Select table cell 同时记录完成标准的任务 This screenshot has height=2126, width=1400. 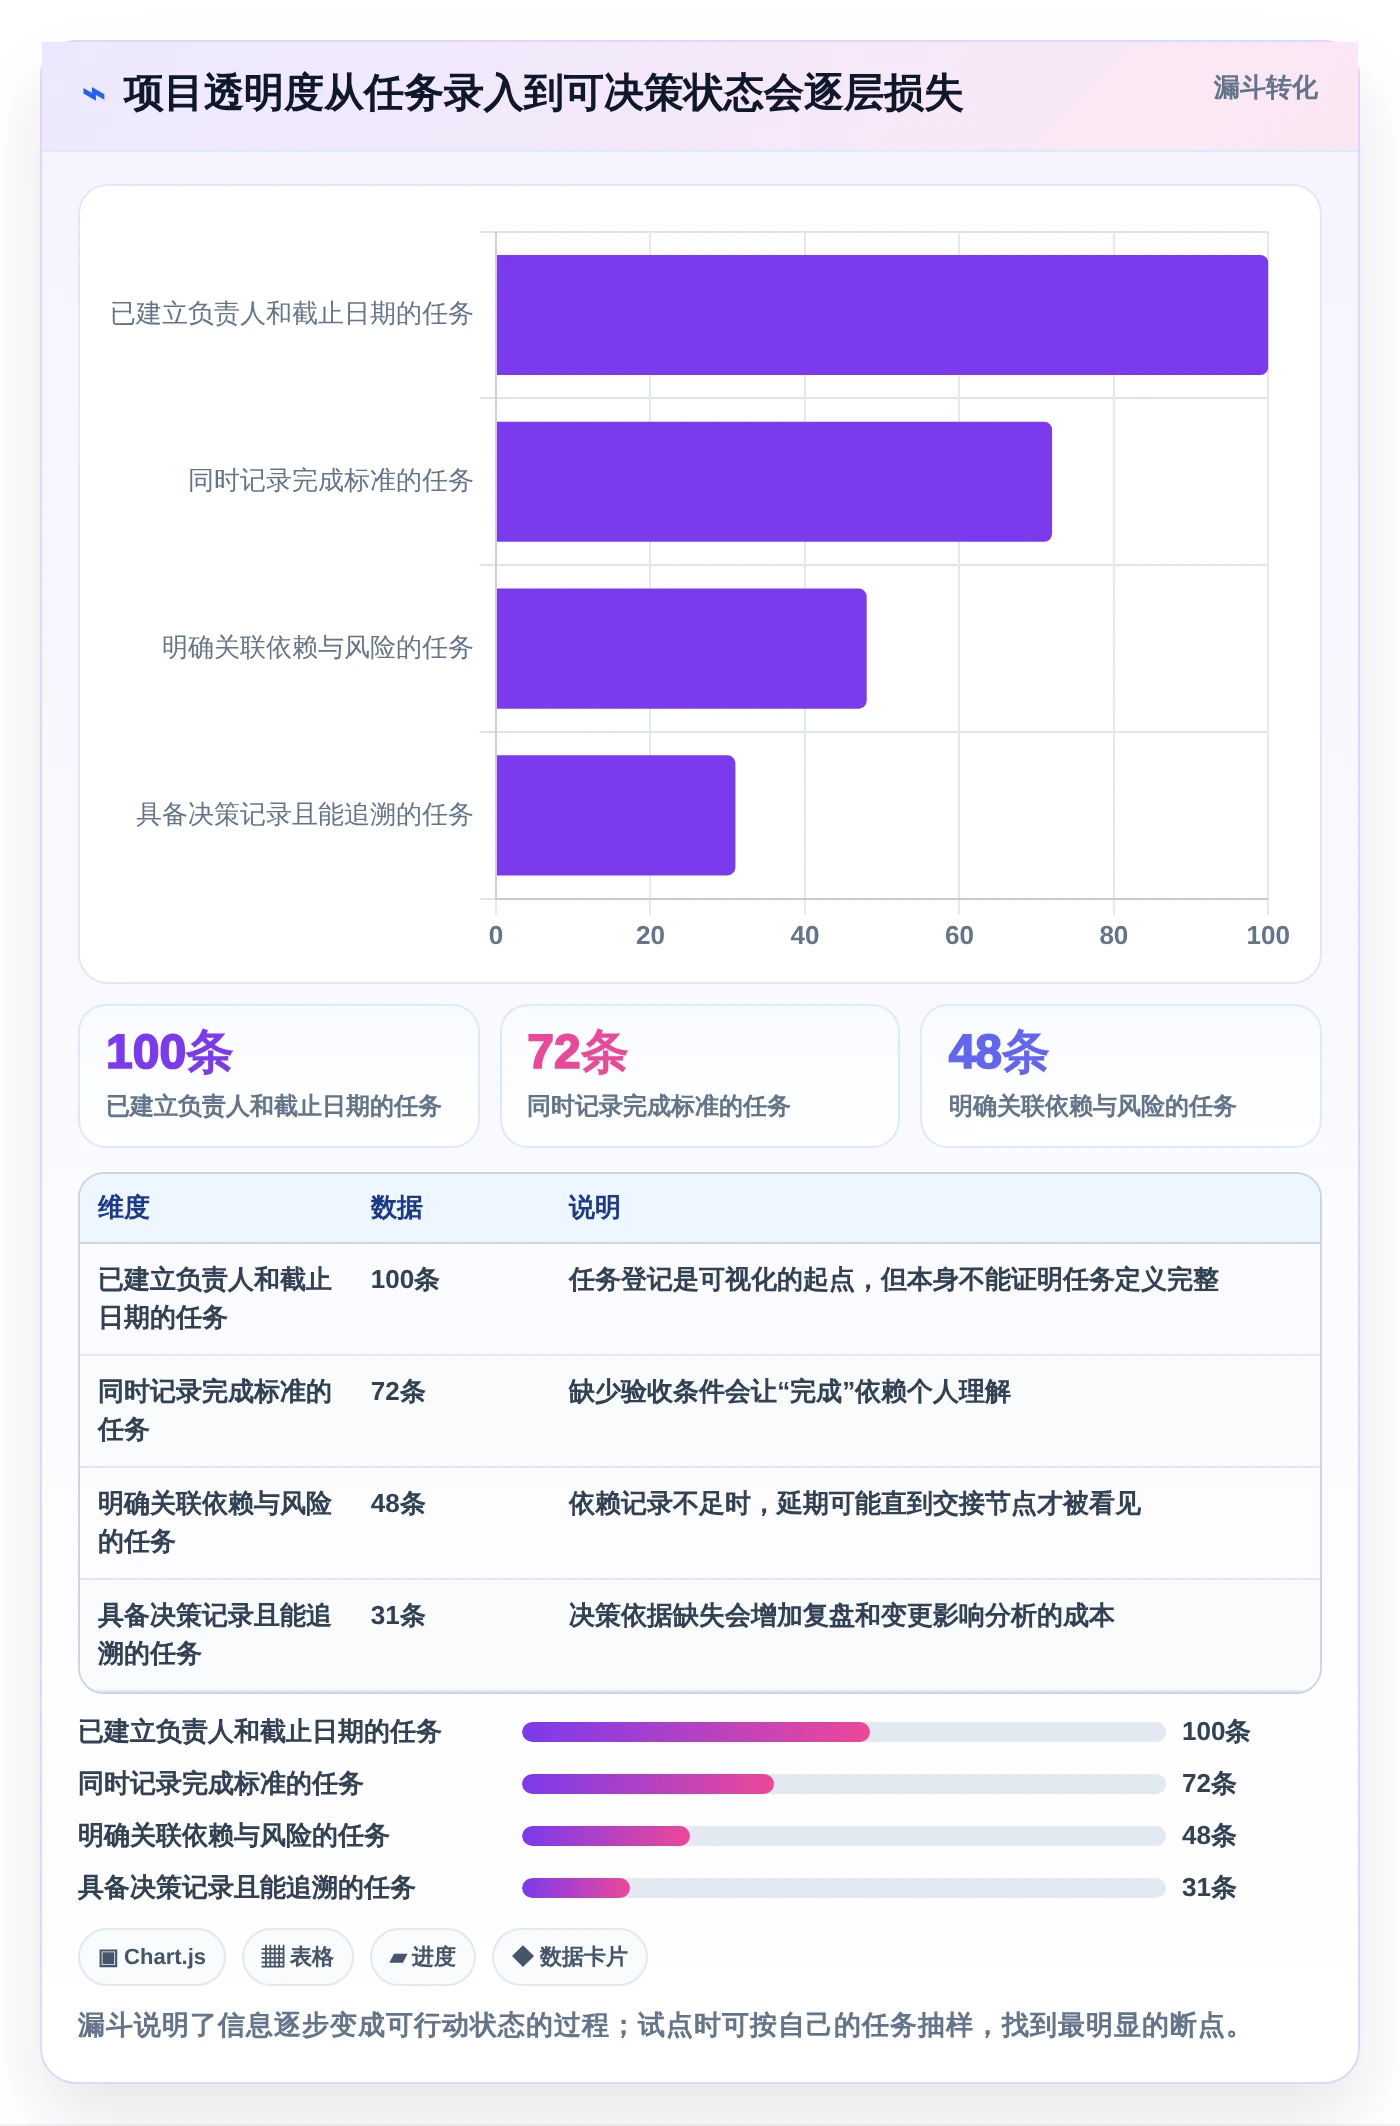tap(215, 1411)
